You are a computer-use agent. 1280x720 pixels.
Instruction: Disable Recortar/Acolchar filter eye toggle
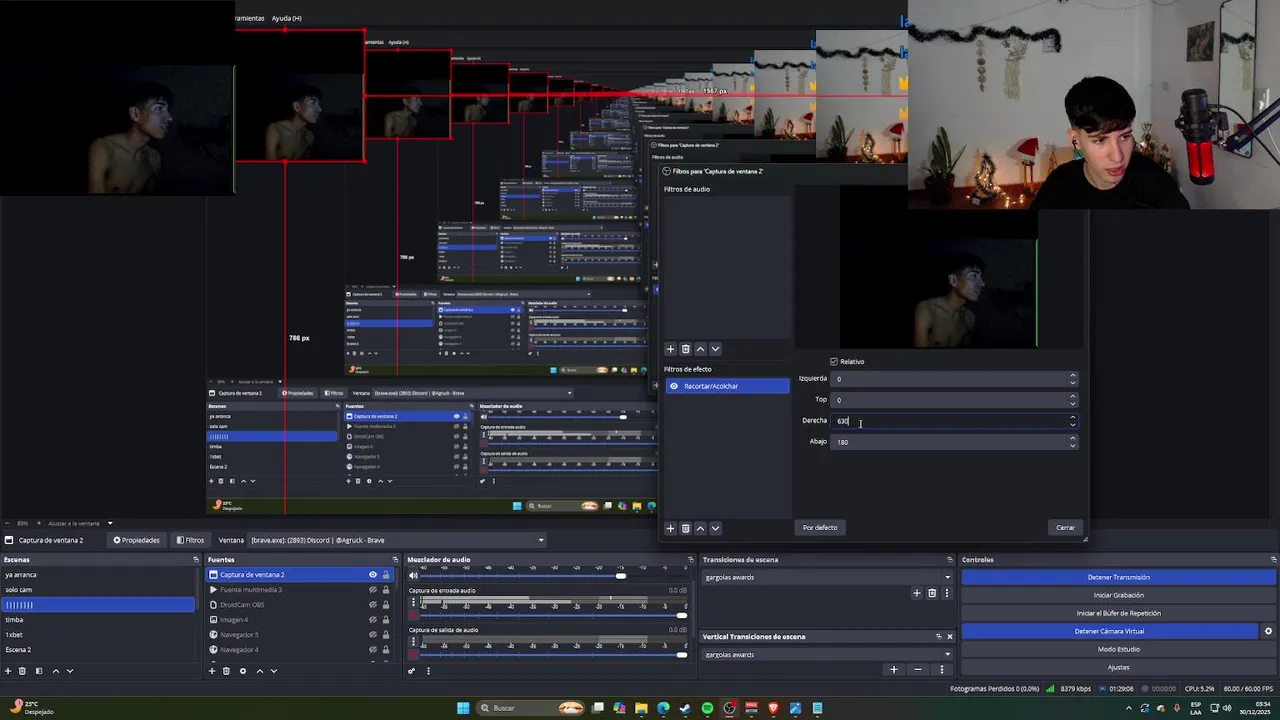(x=674, y=386)
